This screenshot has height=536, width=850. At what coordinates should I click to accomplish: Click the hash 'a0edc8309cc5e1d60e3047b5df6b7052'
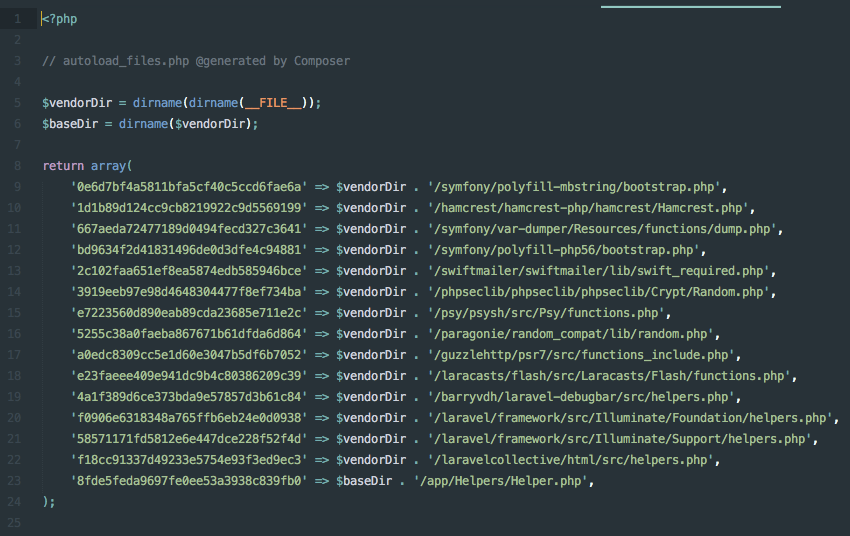[189, 355]
